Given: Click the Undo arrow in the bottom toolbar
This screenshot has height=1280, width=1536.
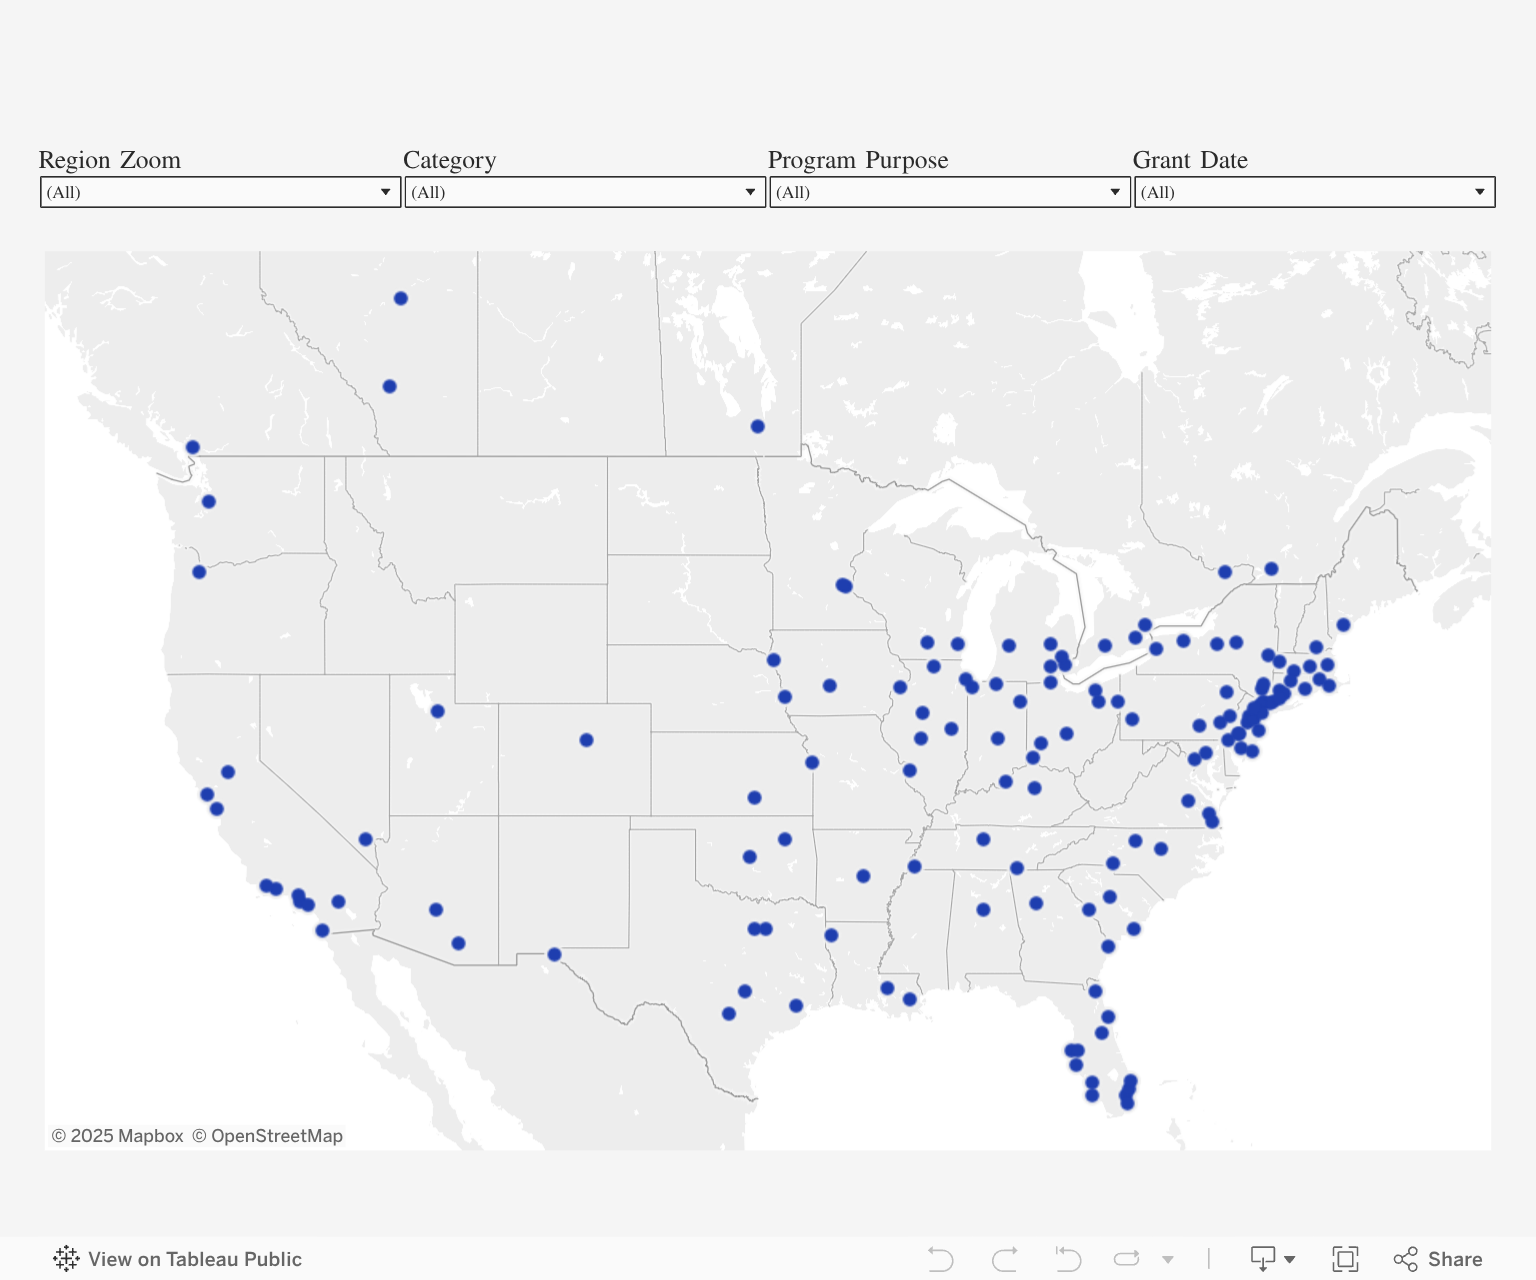Looking at the screenshot, I should tap(940, 1259).
